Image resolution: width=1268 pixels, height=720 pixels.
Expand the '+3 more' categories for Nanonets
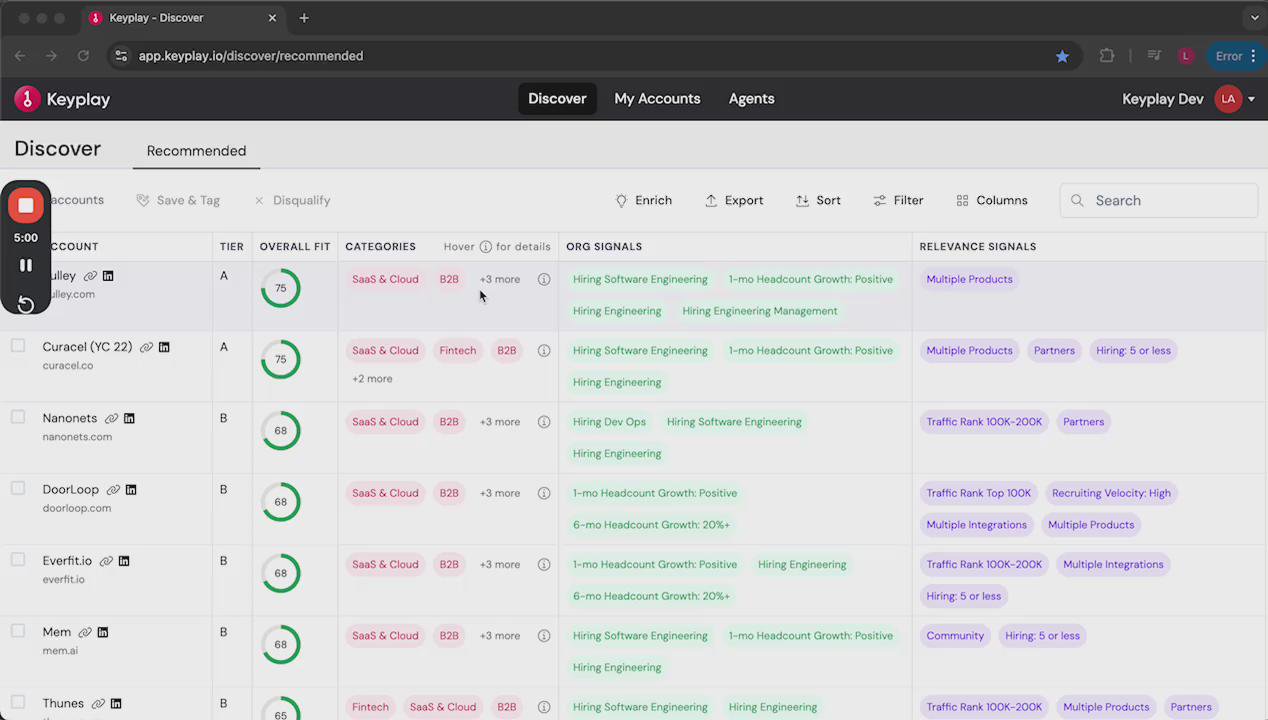pos(500,422)
